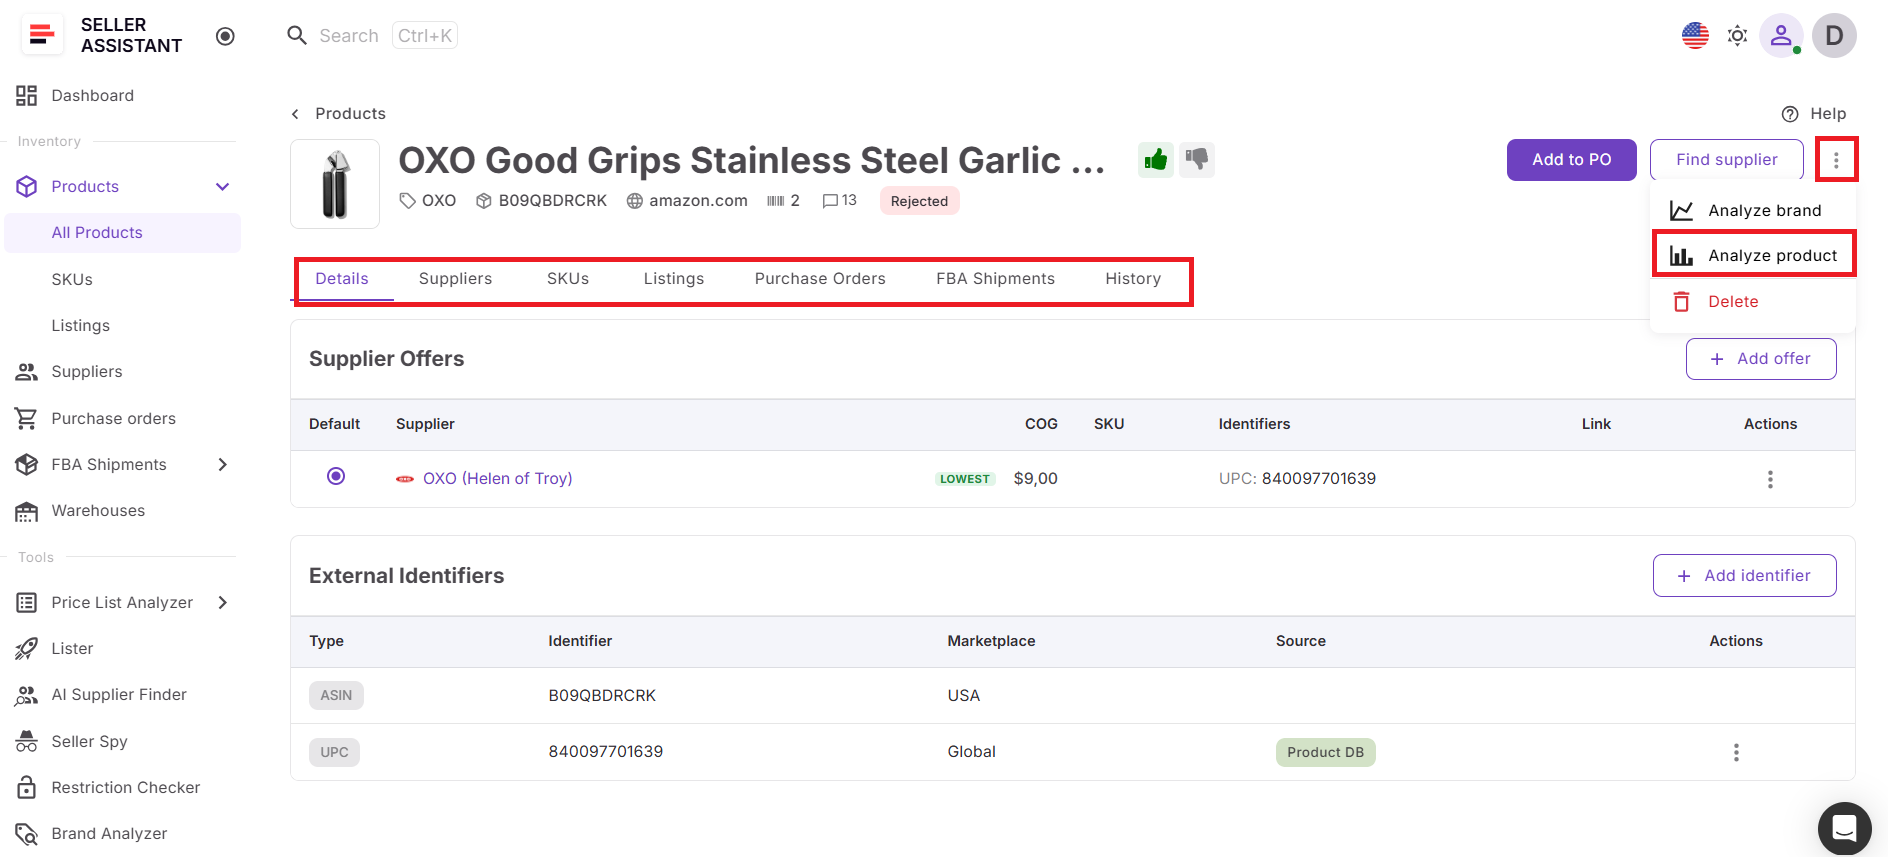The height and width of the screenshot is (857, 1888).
Task: Click the Price List Analyzer icon
Action: coord(27,602)
